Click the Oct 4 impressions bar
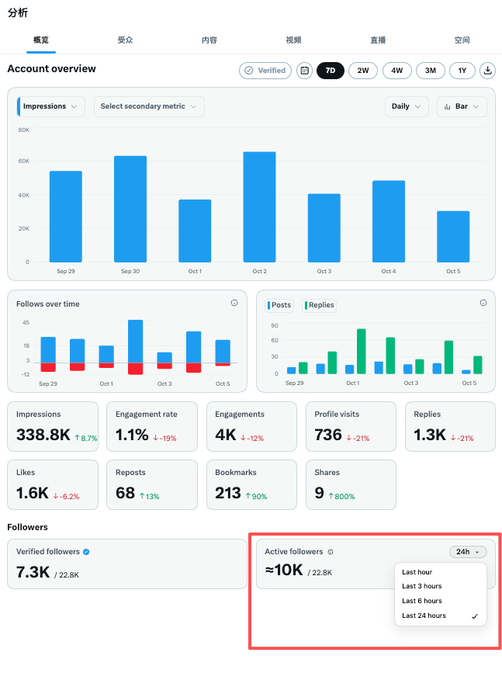Viewport: 502px width, 680px height. tap(388, 221)
